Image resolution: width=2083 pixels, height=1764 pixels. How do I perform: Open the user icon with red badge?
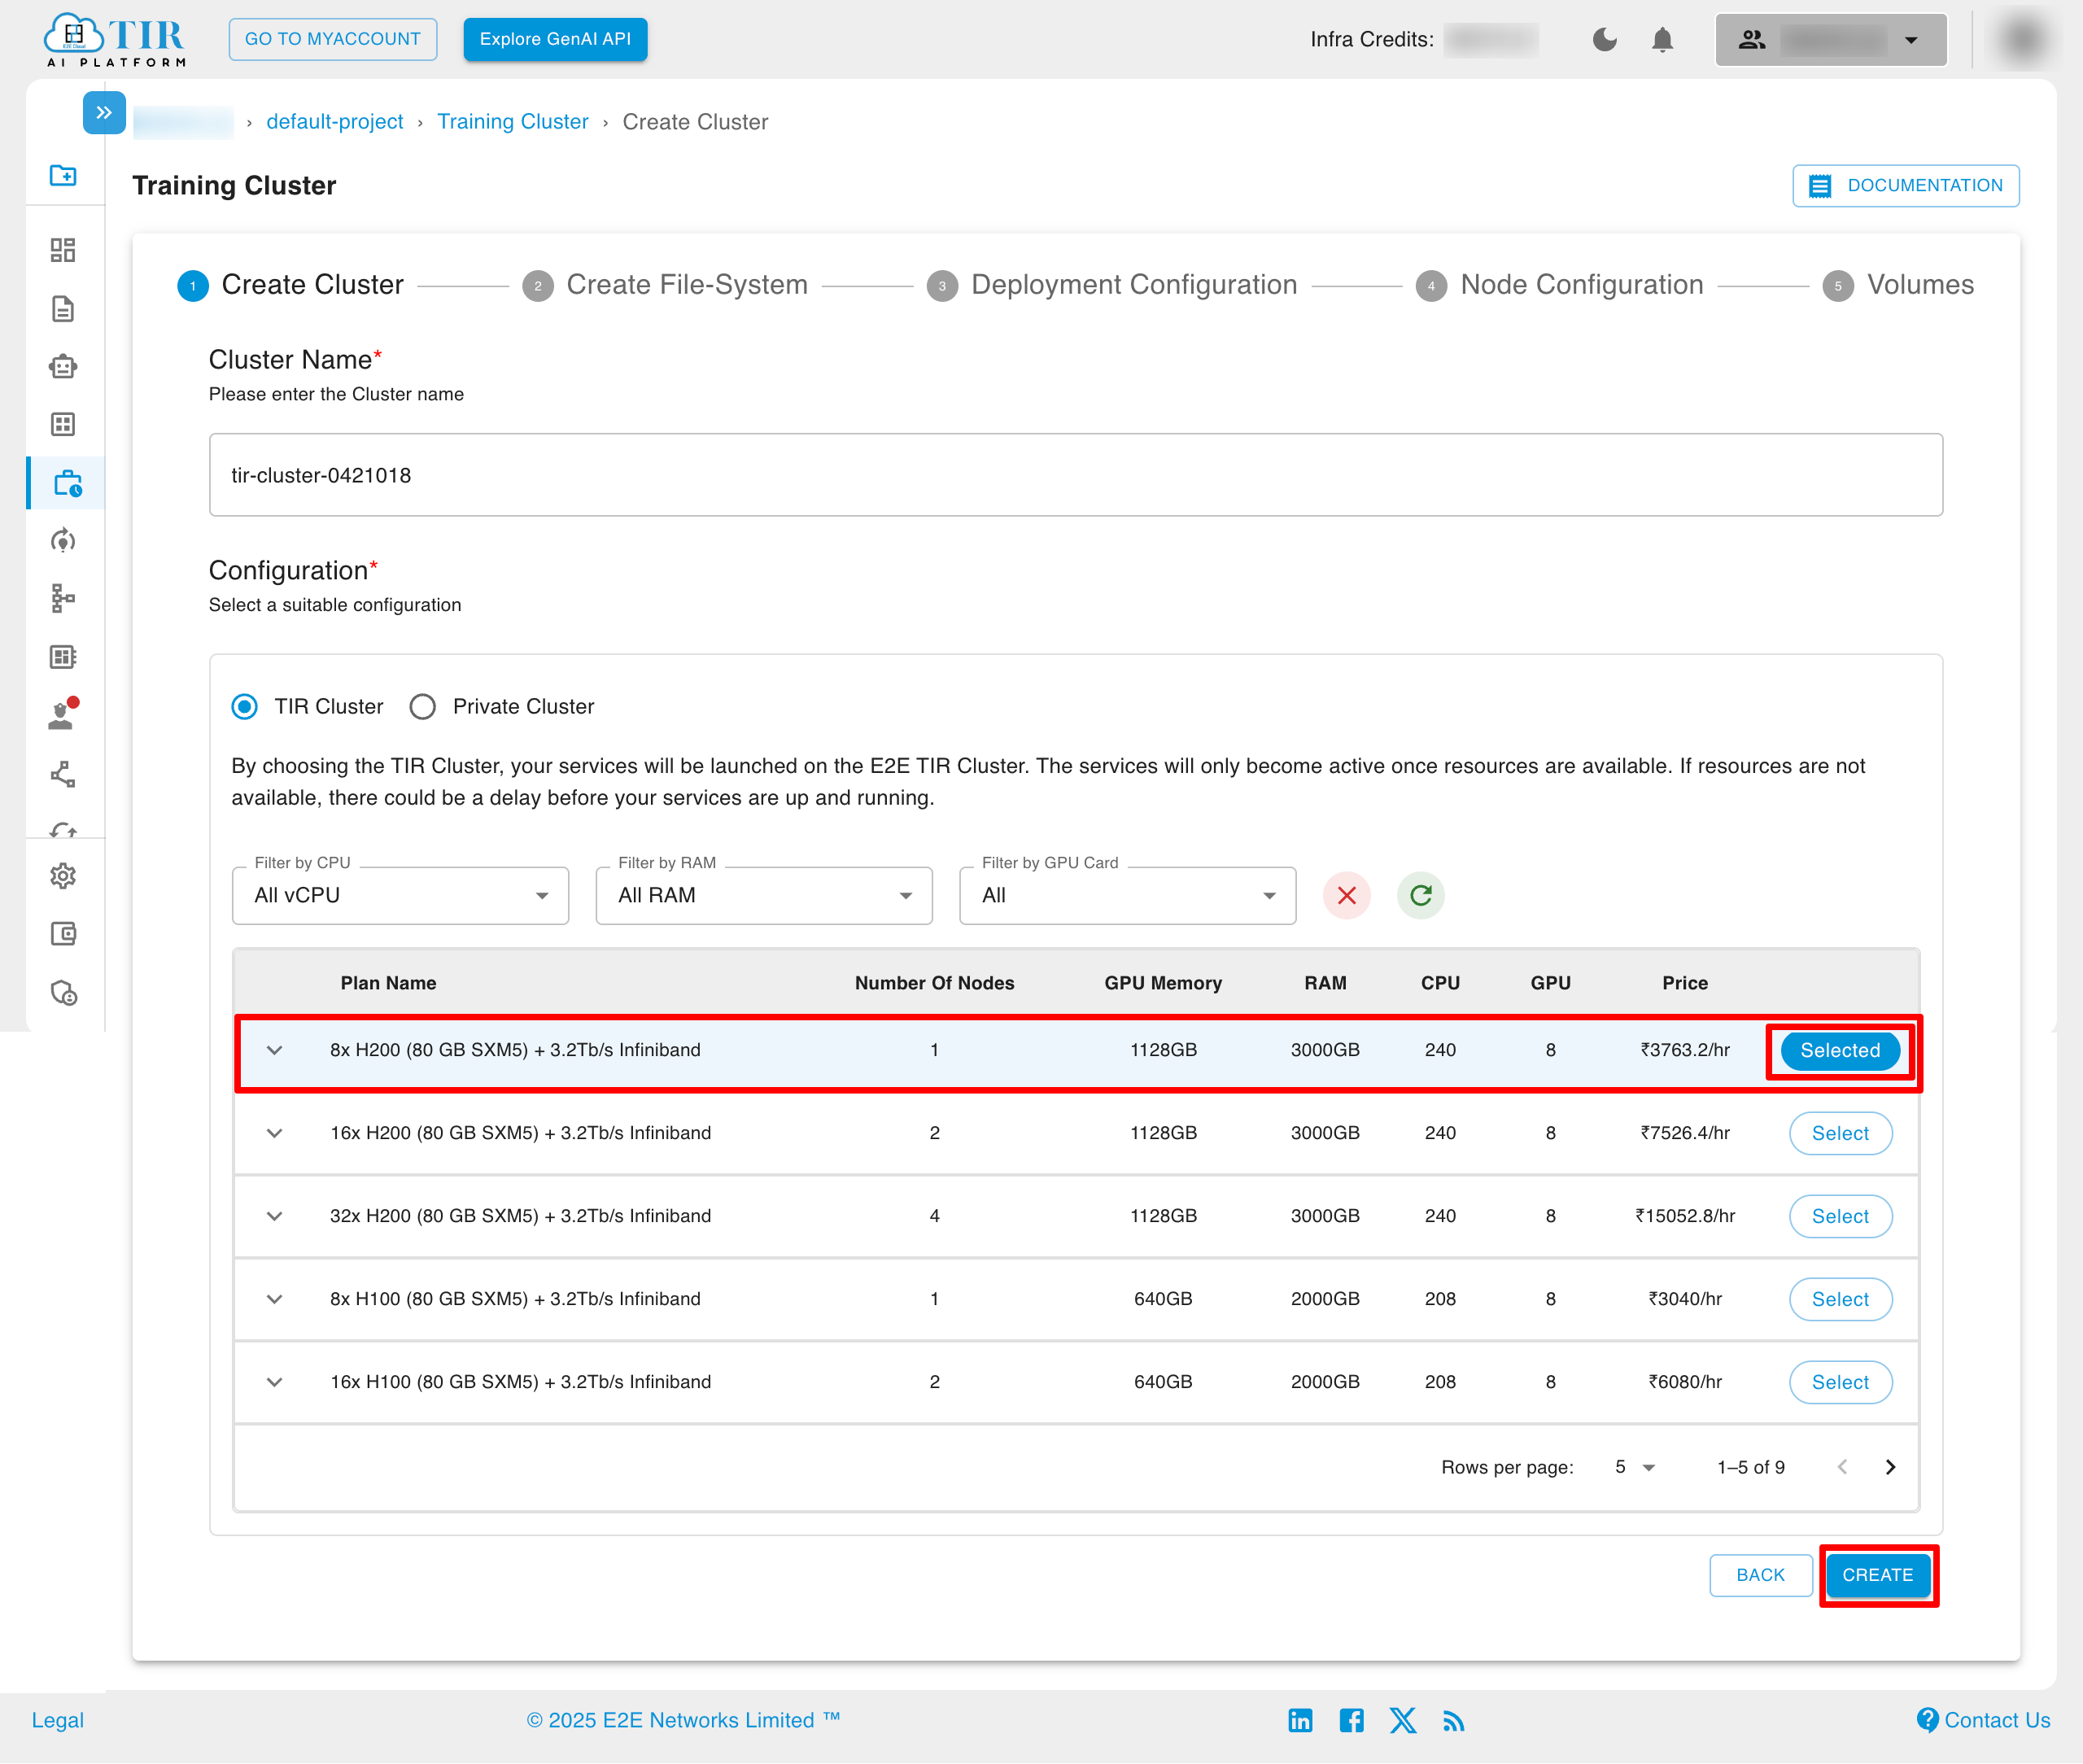[x=63, y=714]
